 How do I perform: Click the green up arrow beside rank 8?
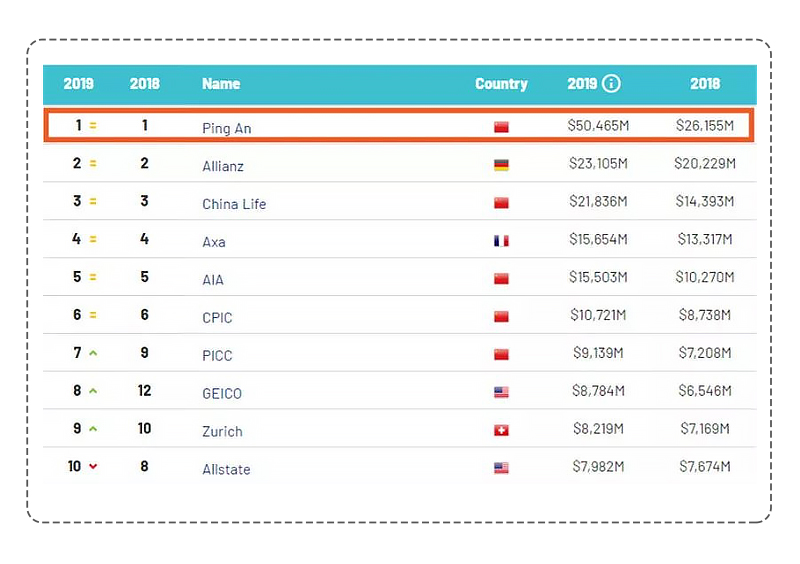point(93,390)
